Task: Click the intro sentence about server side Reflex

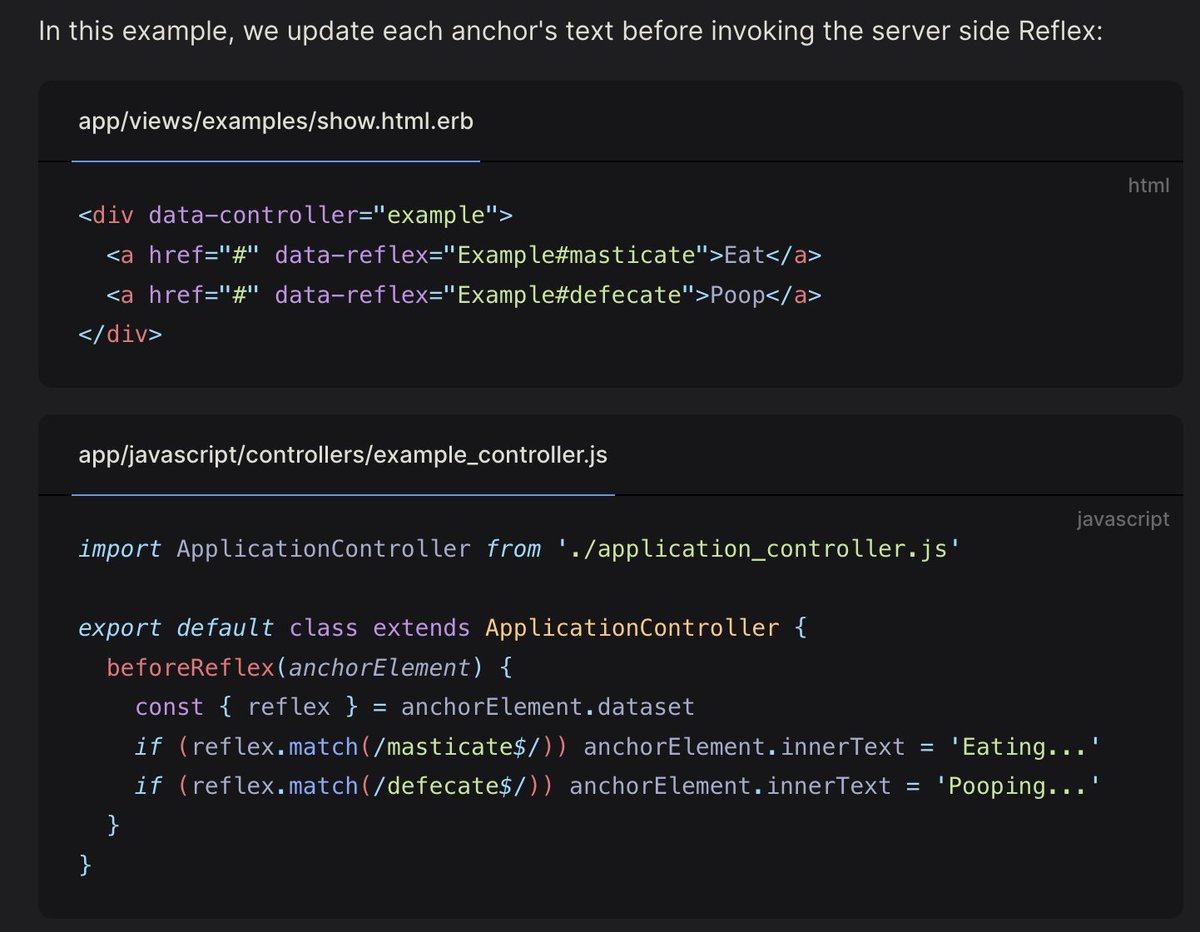Action: tap(570, 29)
